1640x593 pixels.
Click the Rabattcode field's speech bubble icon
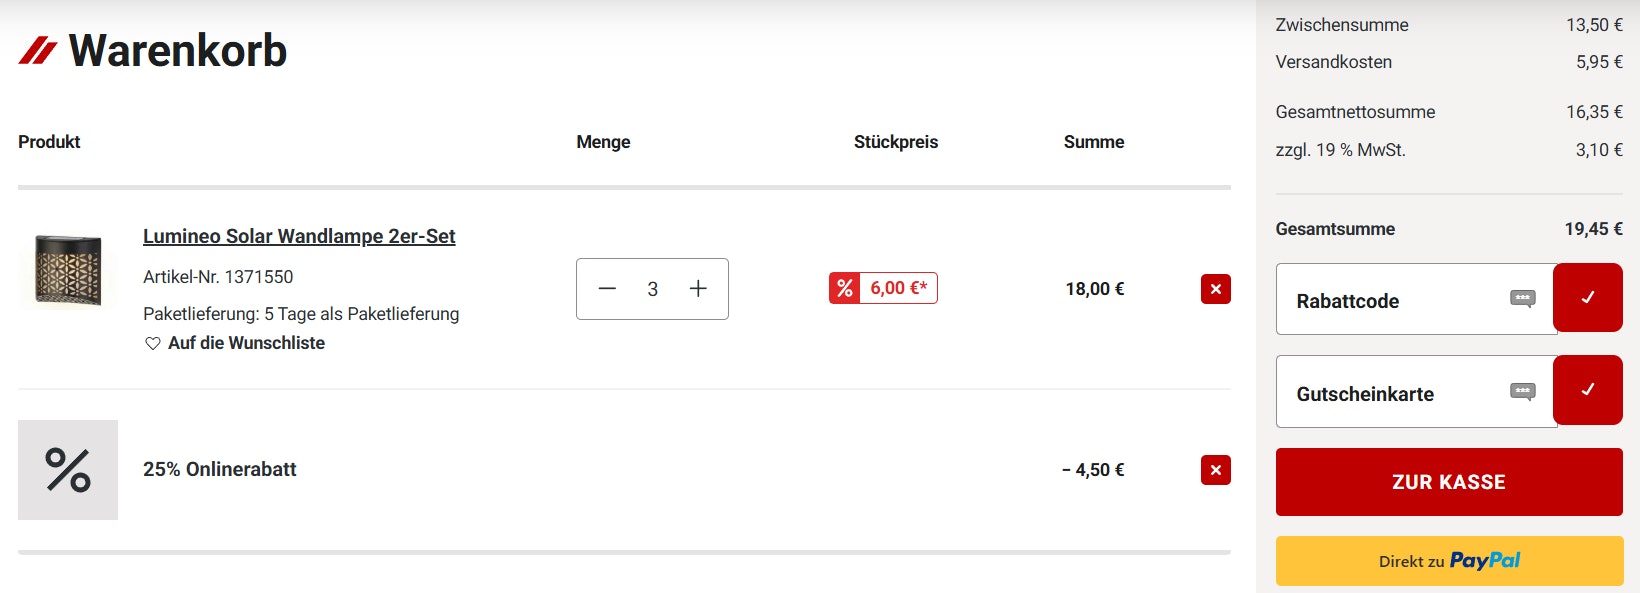(1522, 299)
